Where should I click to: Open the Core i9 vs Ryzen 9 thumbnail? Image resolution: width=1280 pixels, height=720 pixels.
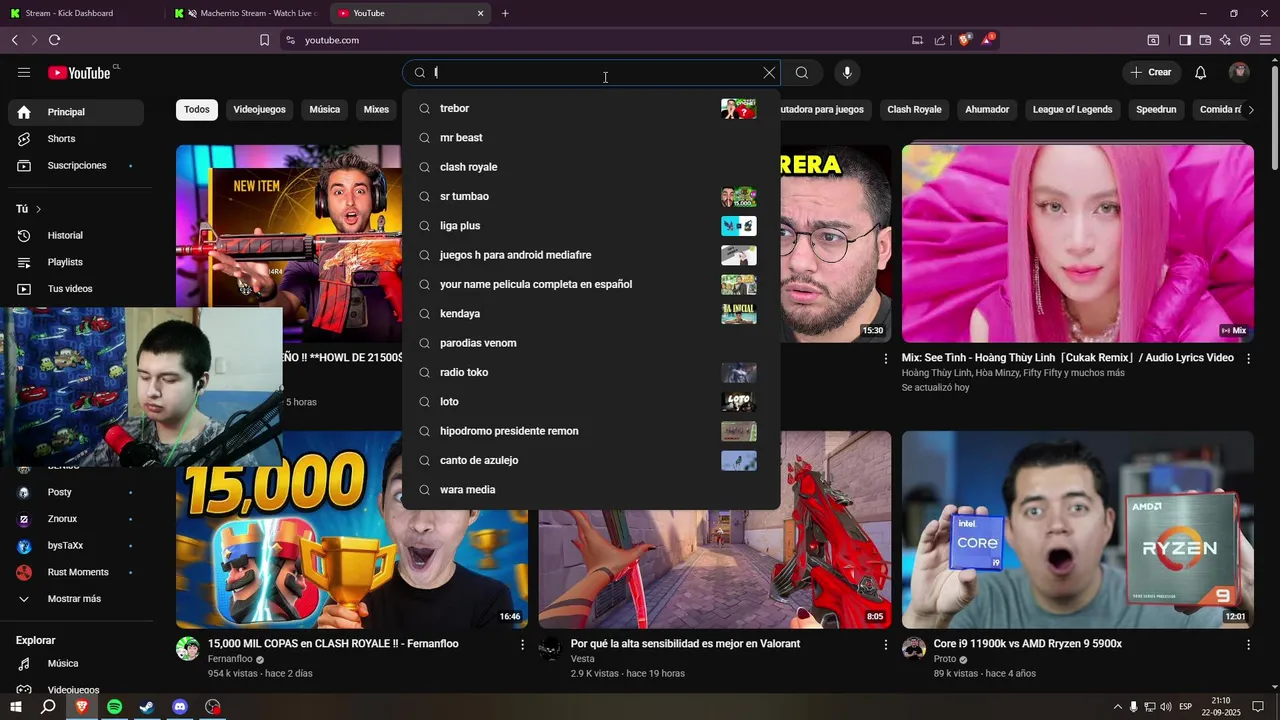coord(1078,530)
